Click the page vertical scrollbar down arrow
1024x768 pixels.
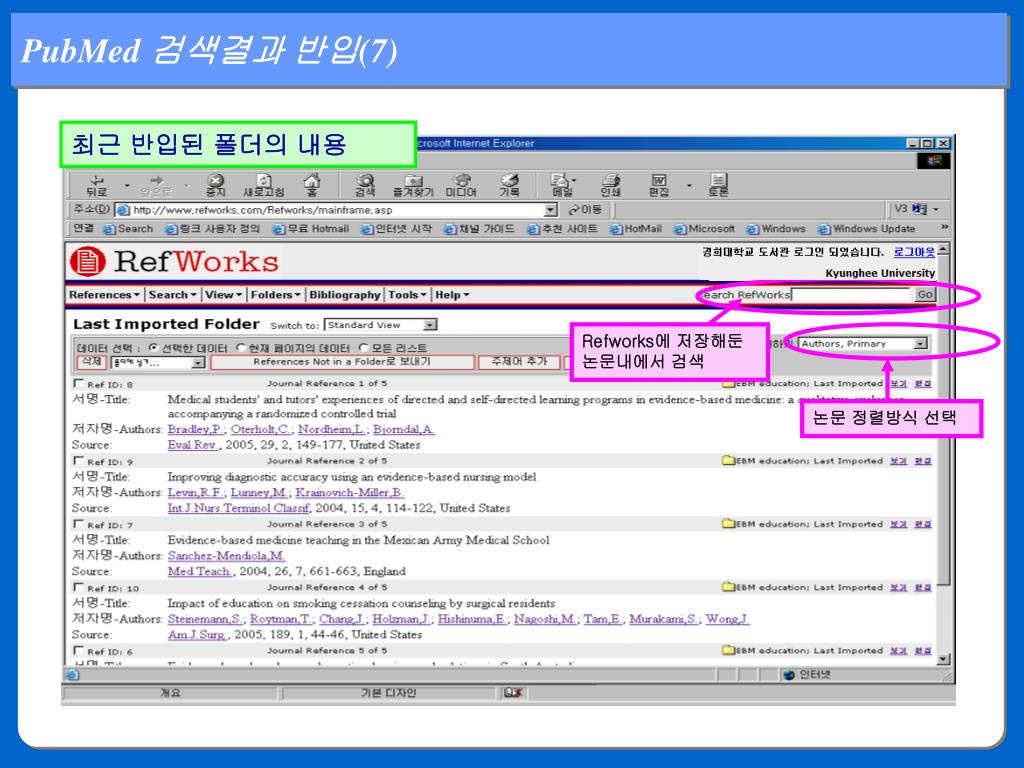pyautogui.click(x=942, y=659)
